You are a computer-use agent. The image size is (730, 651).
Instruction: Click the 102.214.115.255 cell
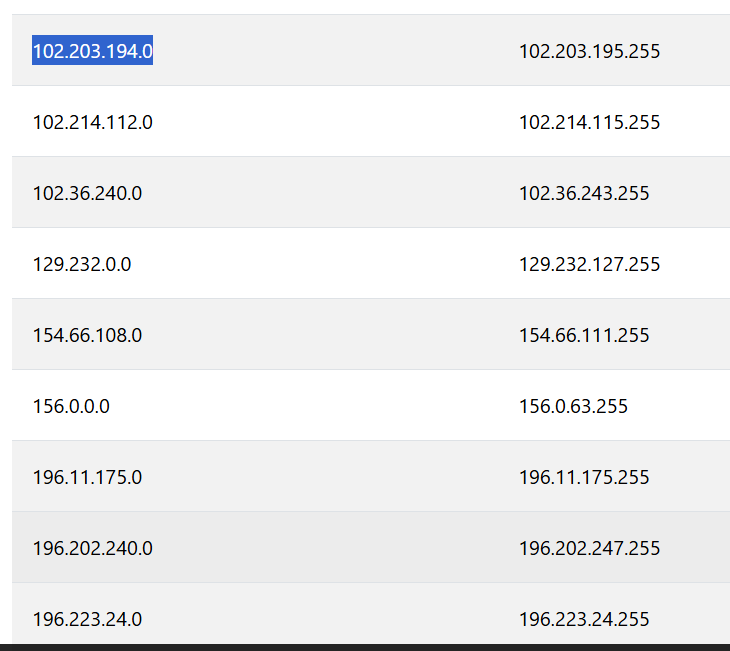click(589, 122)
